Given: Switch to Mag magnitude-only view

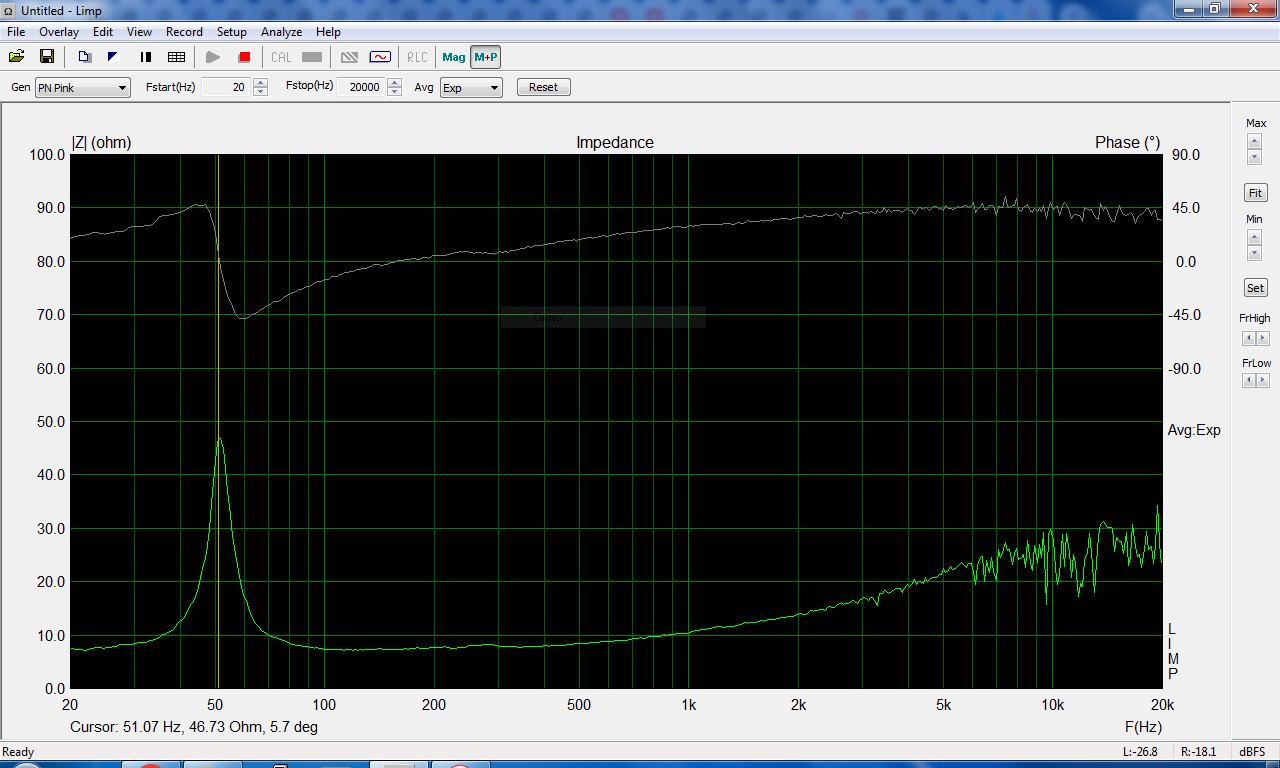Looking at the screenshot, I should [454, 57].
